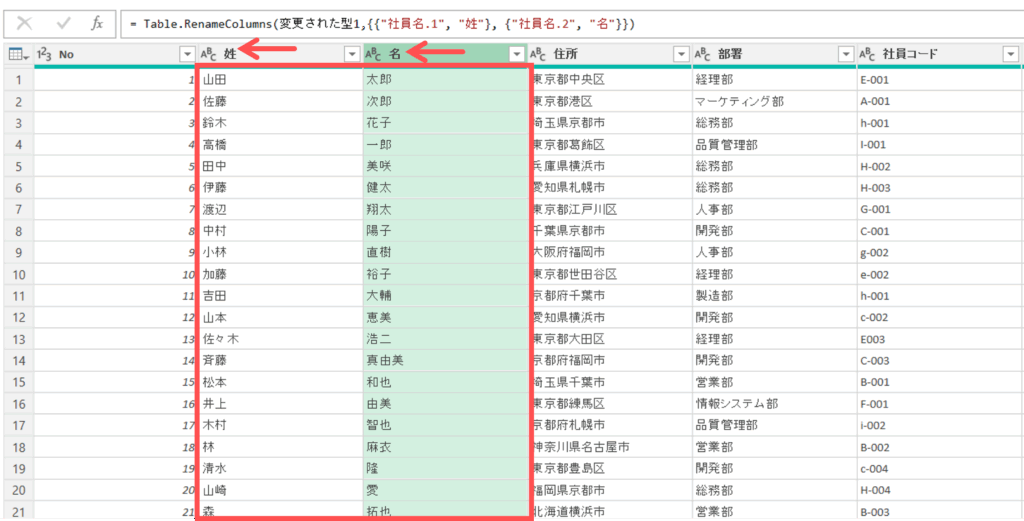Viewport: 1024px width, 521px height.
Task: Select the cell with code E-001
Action: point(935,79)
